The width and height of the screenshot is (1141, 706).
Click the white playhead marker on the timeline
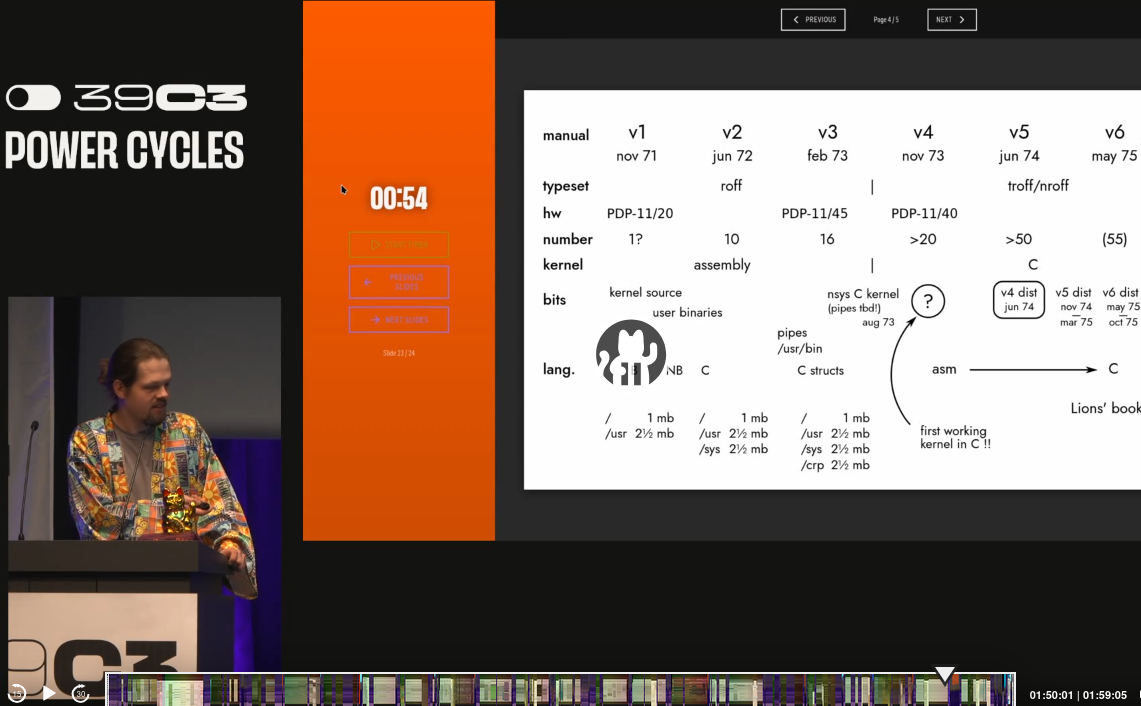(x=944, y=675)
